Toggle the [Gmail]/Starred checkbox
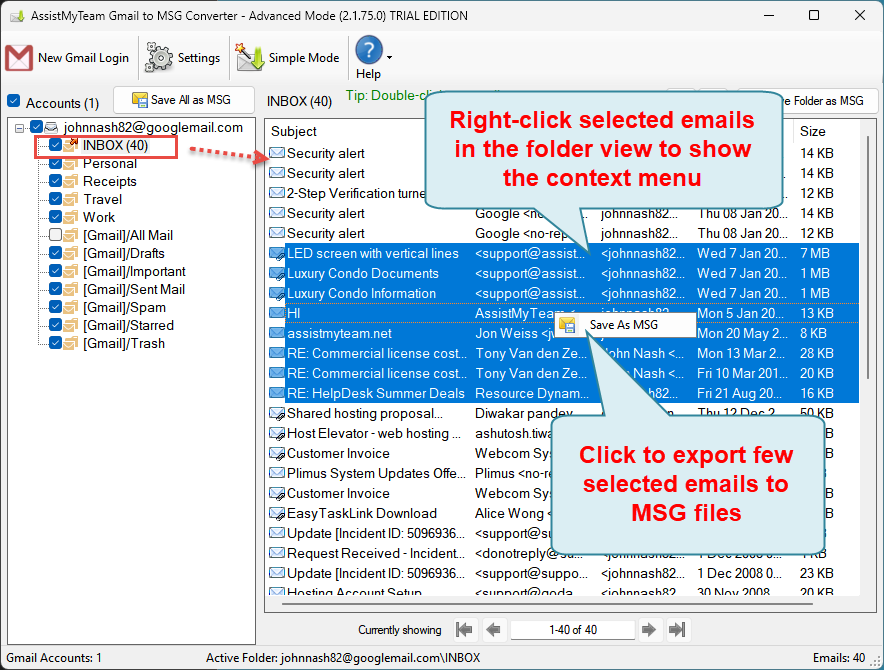884x670 pixels. tap(55, 325)
